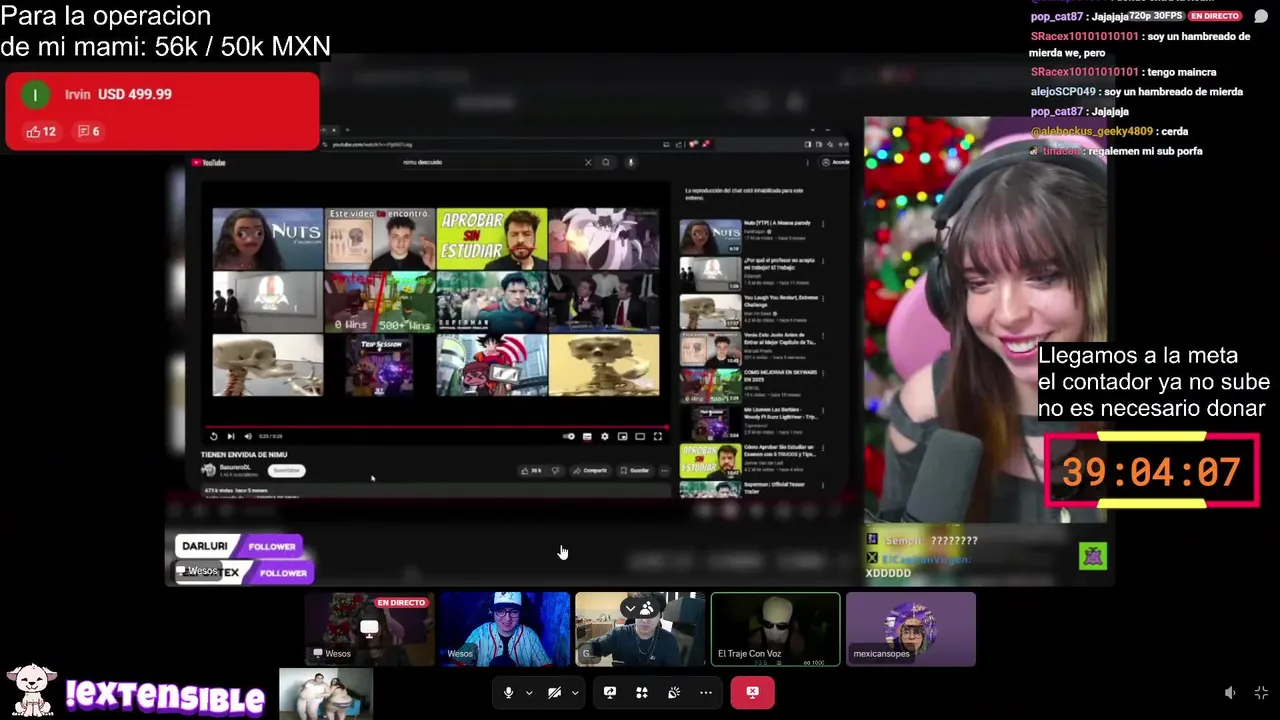
Task: Click the comments count 6 on Irvin's Super Chat
Action: click(x=88, y=131)
